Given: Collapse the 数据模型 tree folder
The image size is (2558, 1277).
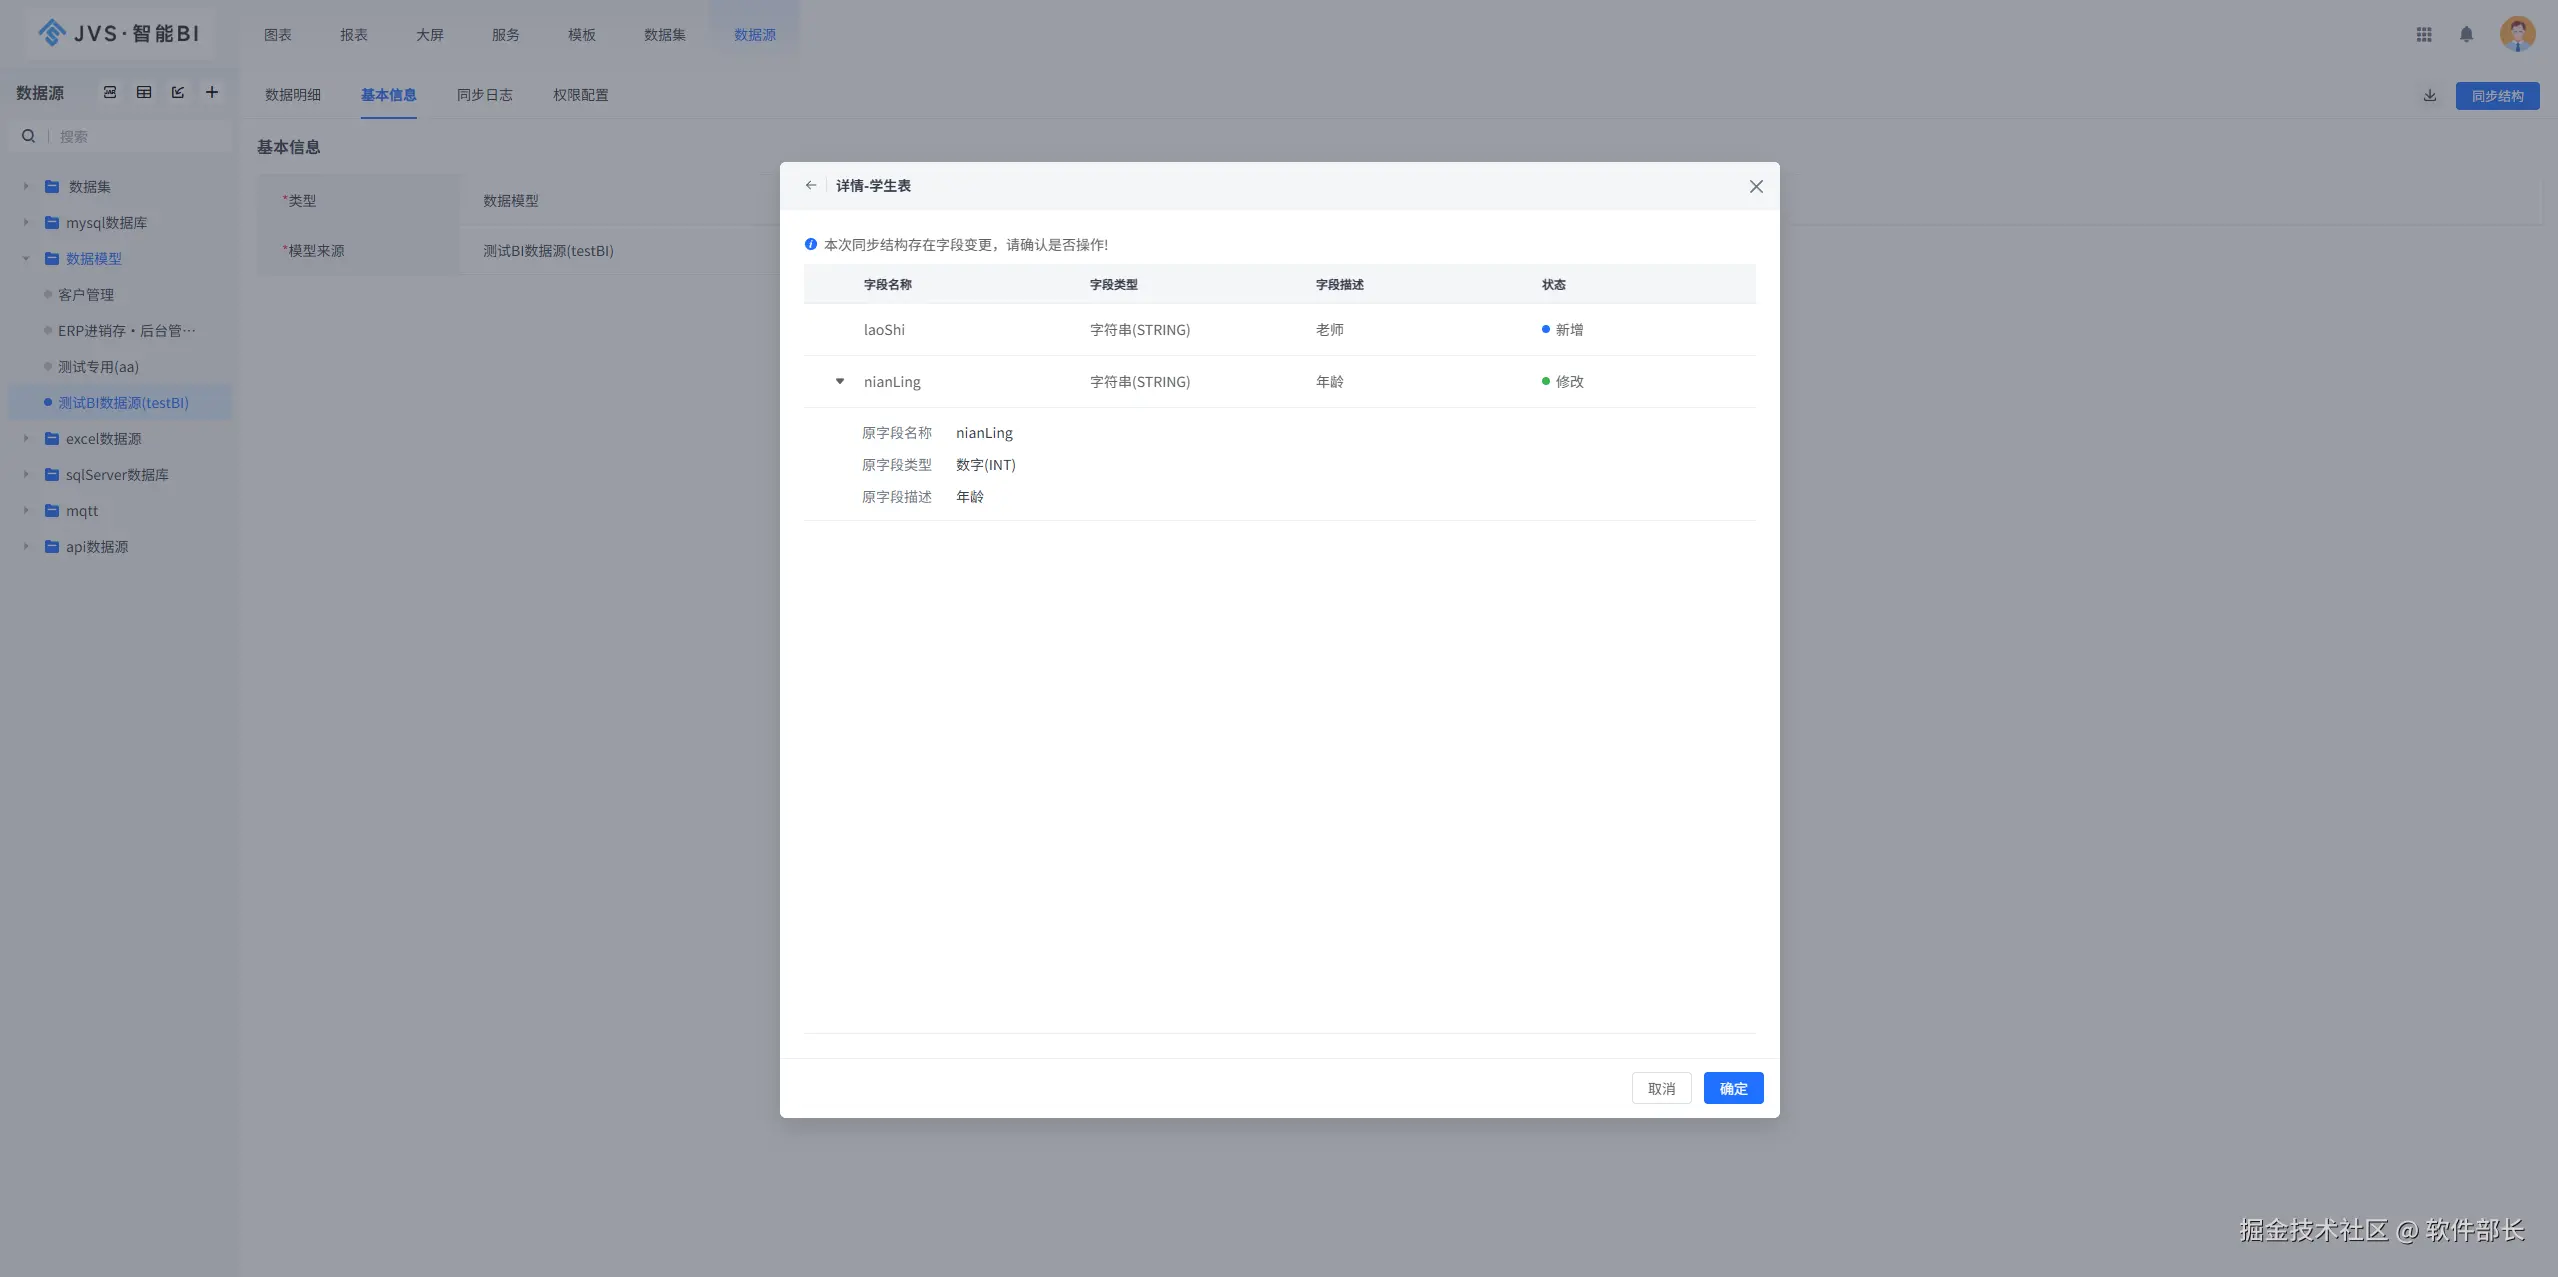Looking at the screenshot, I should point(26,258).
